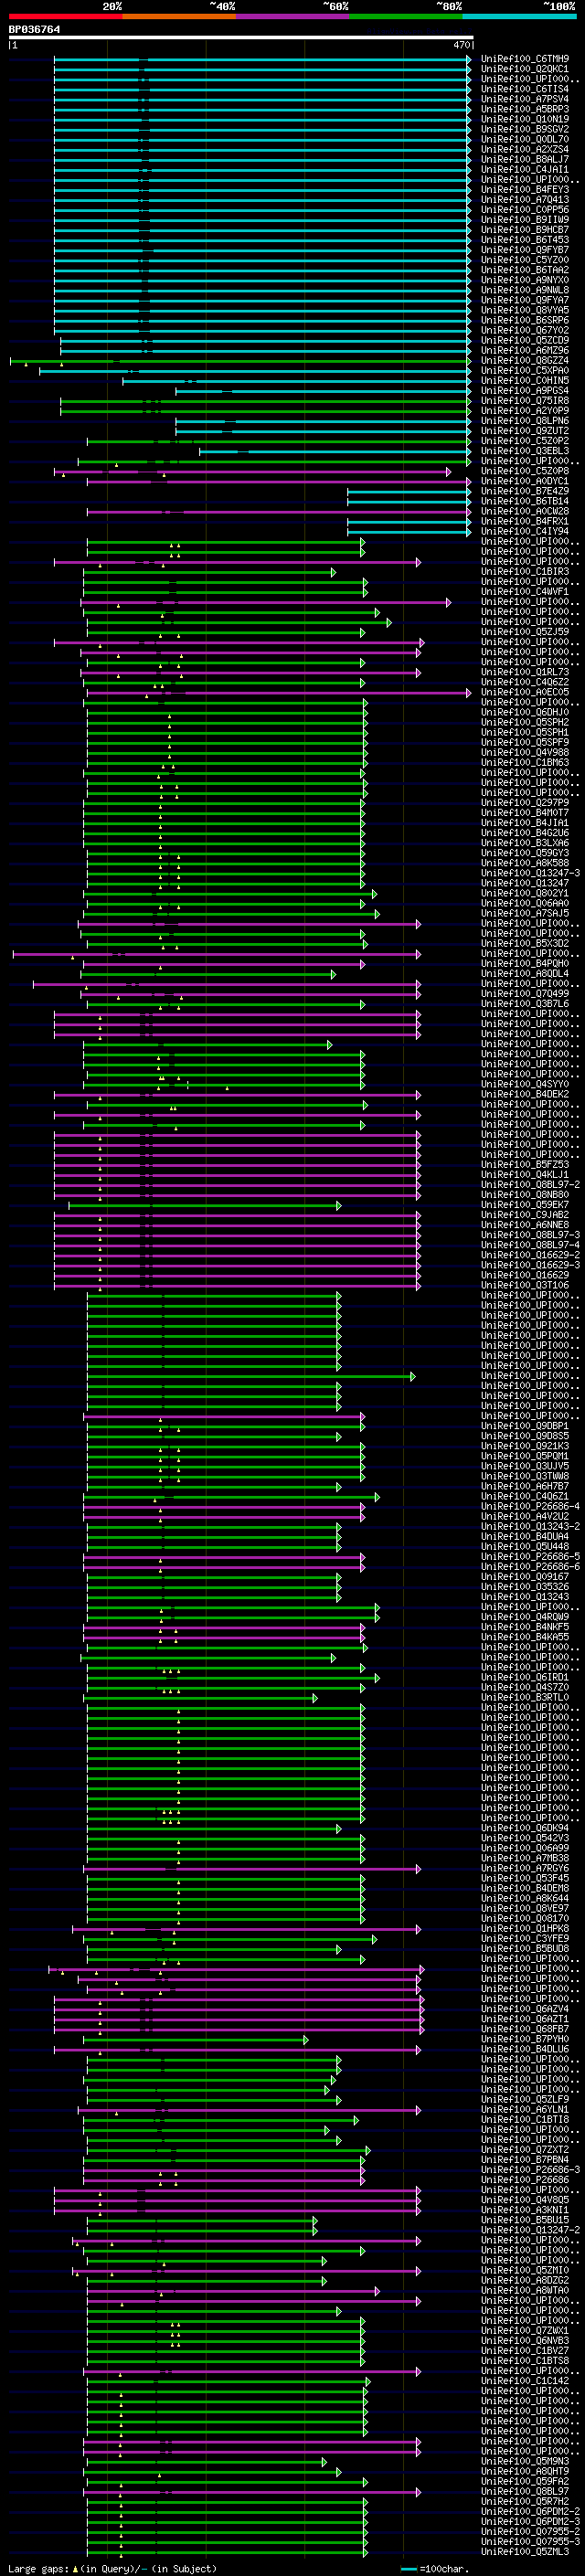The height and width of the screenshot is (2576, 585).
Task: Click label UniRef100_C4IY94
Action: [525, 532]
